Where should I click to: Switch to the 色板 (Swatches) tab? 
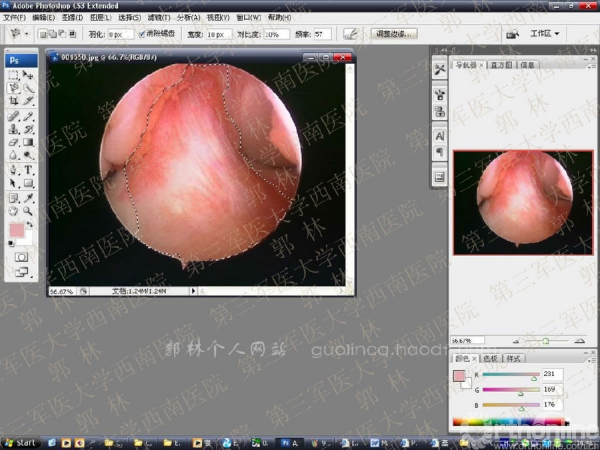click(x=490, y=357)
